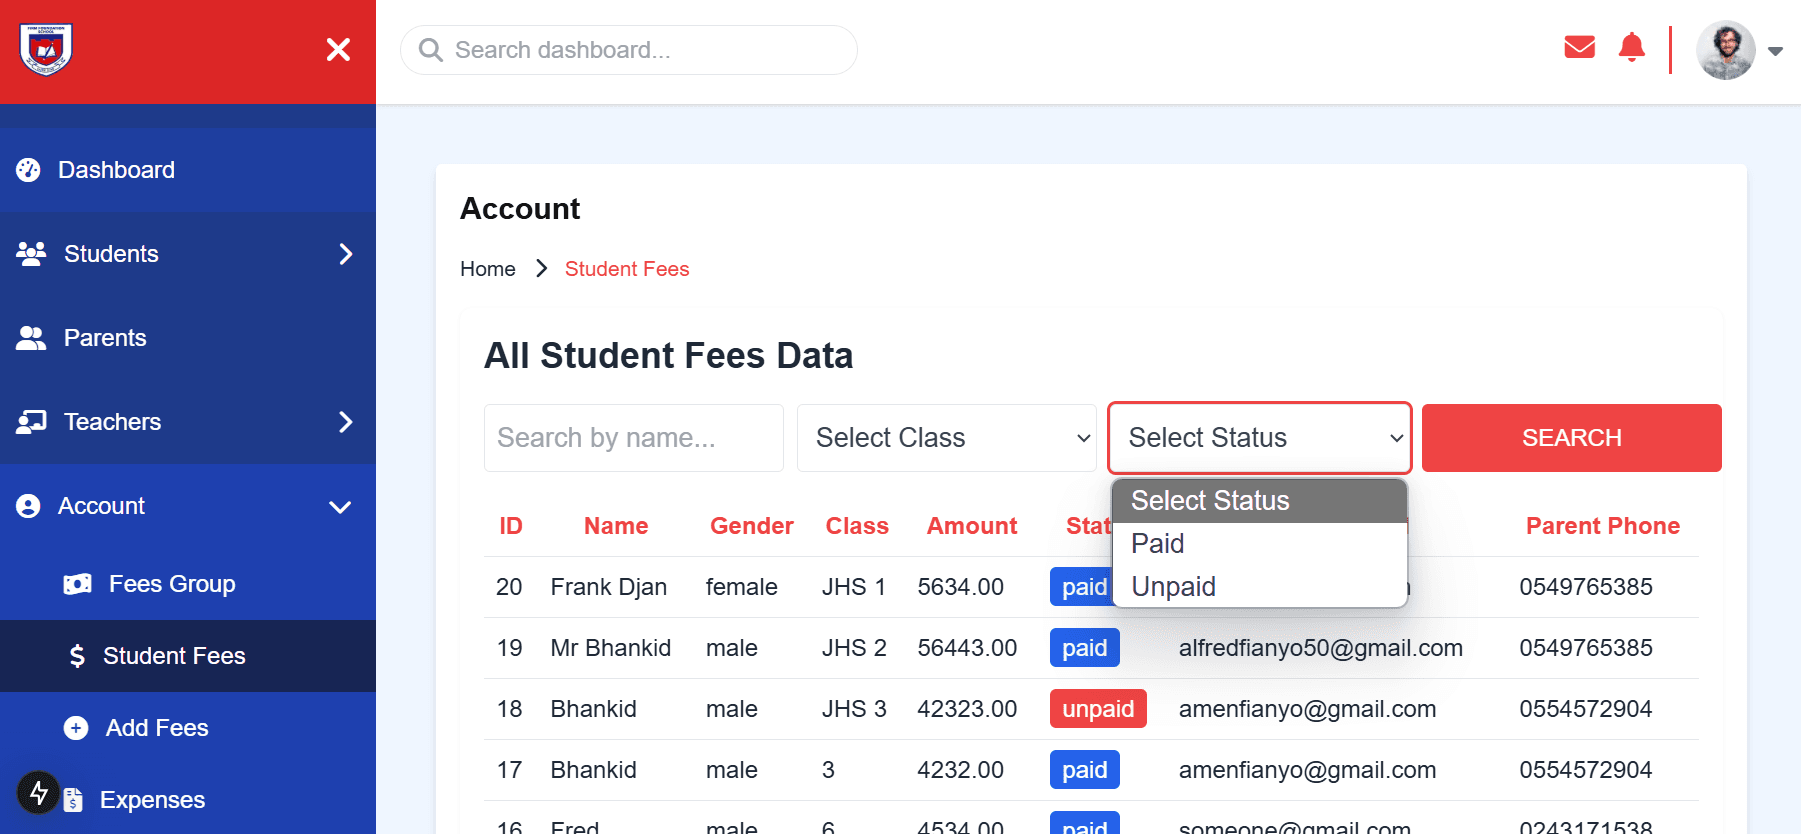The height and width of the screenshot is (834, 1801).
Task: Click the lightning bolt floating icon
Action: 39,793
